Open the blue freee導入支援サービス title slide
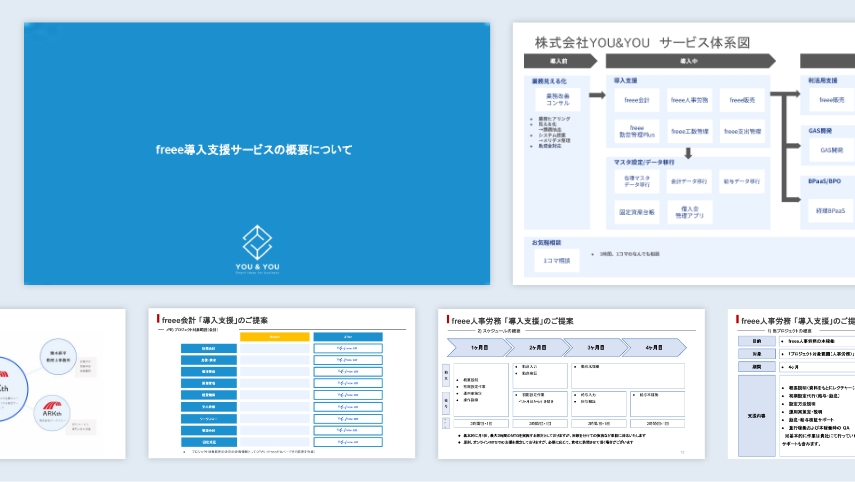The height and width of the screenshot is (482, 855). [257, 153]
